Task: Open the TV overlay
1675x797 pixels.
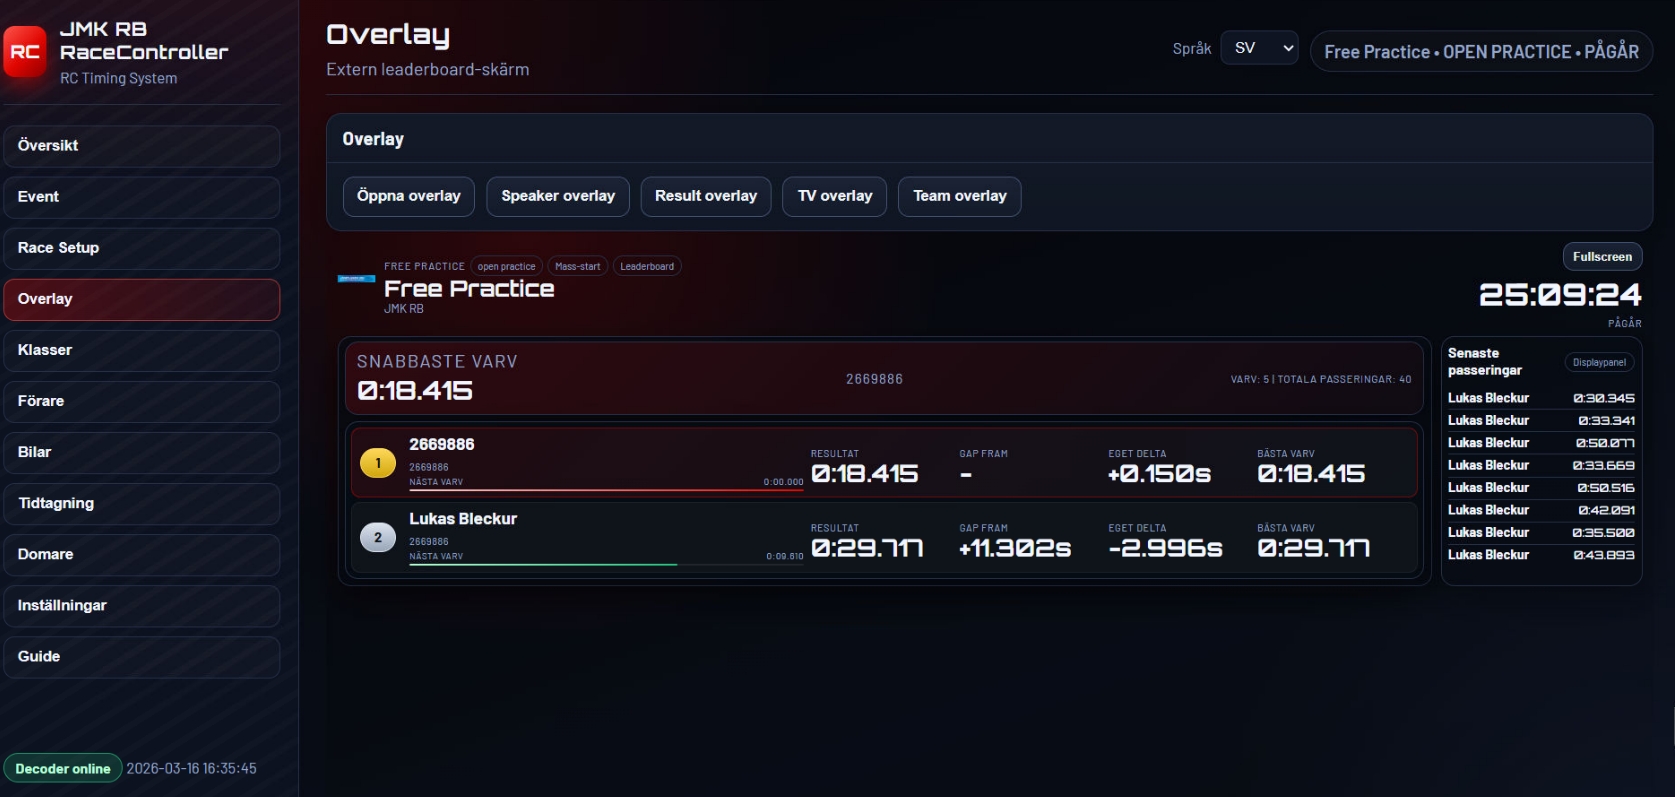Action: 835,196
